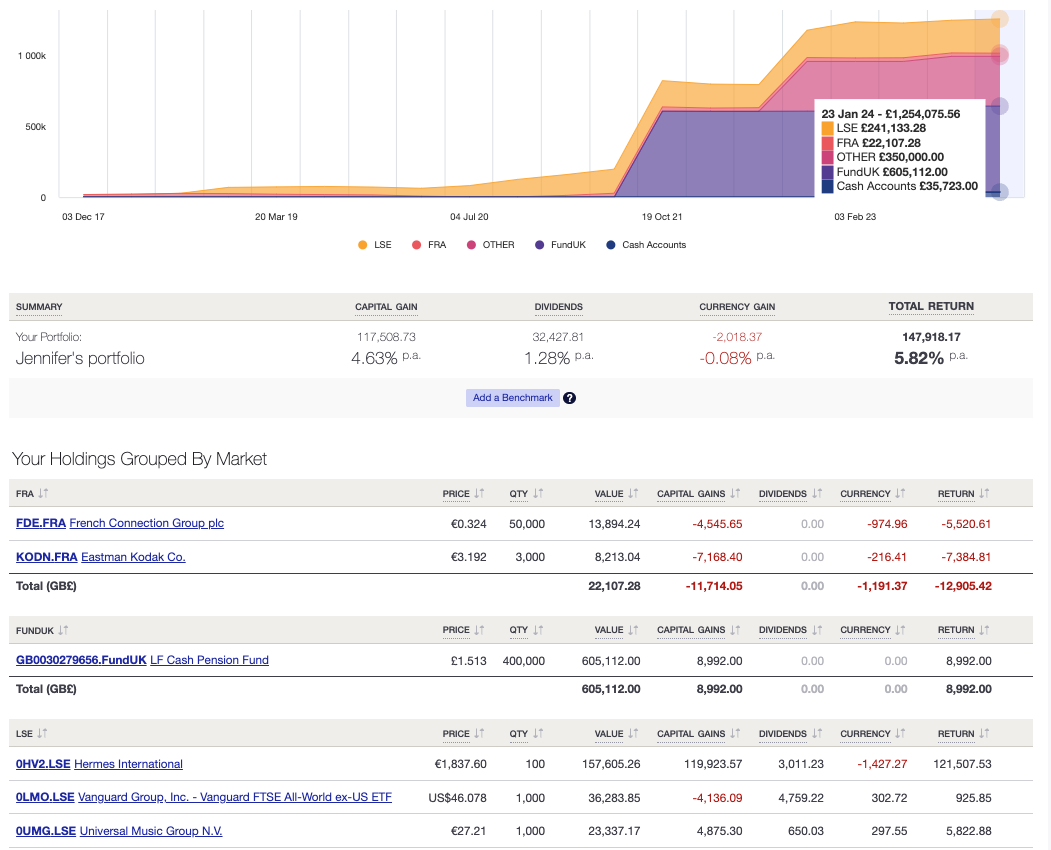
Task: Open the Hermes International holding page
Action: (x=128, y=764)
